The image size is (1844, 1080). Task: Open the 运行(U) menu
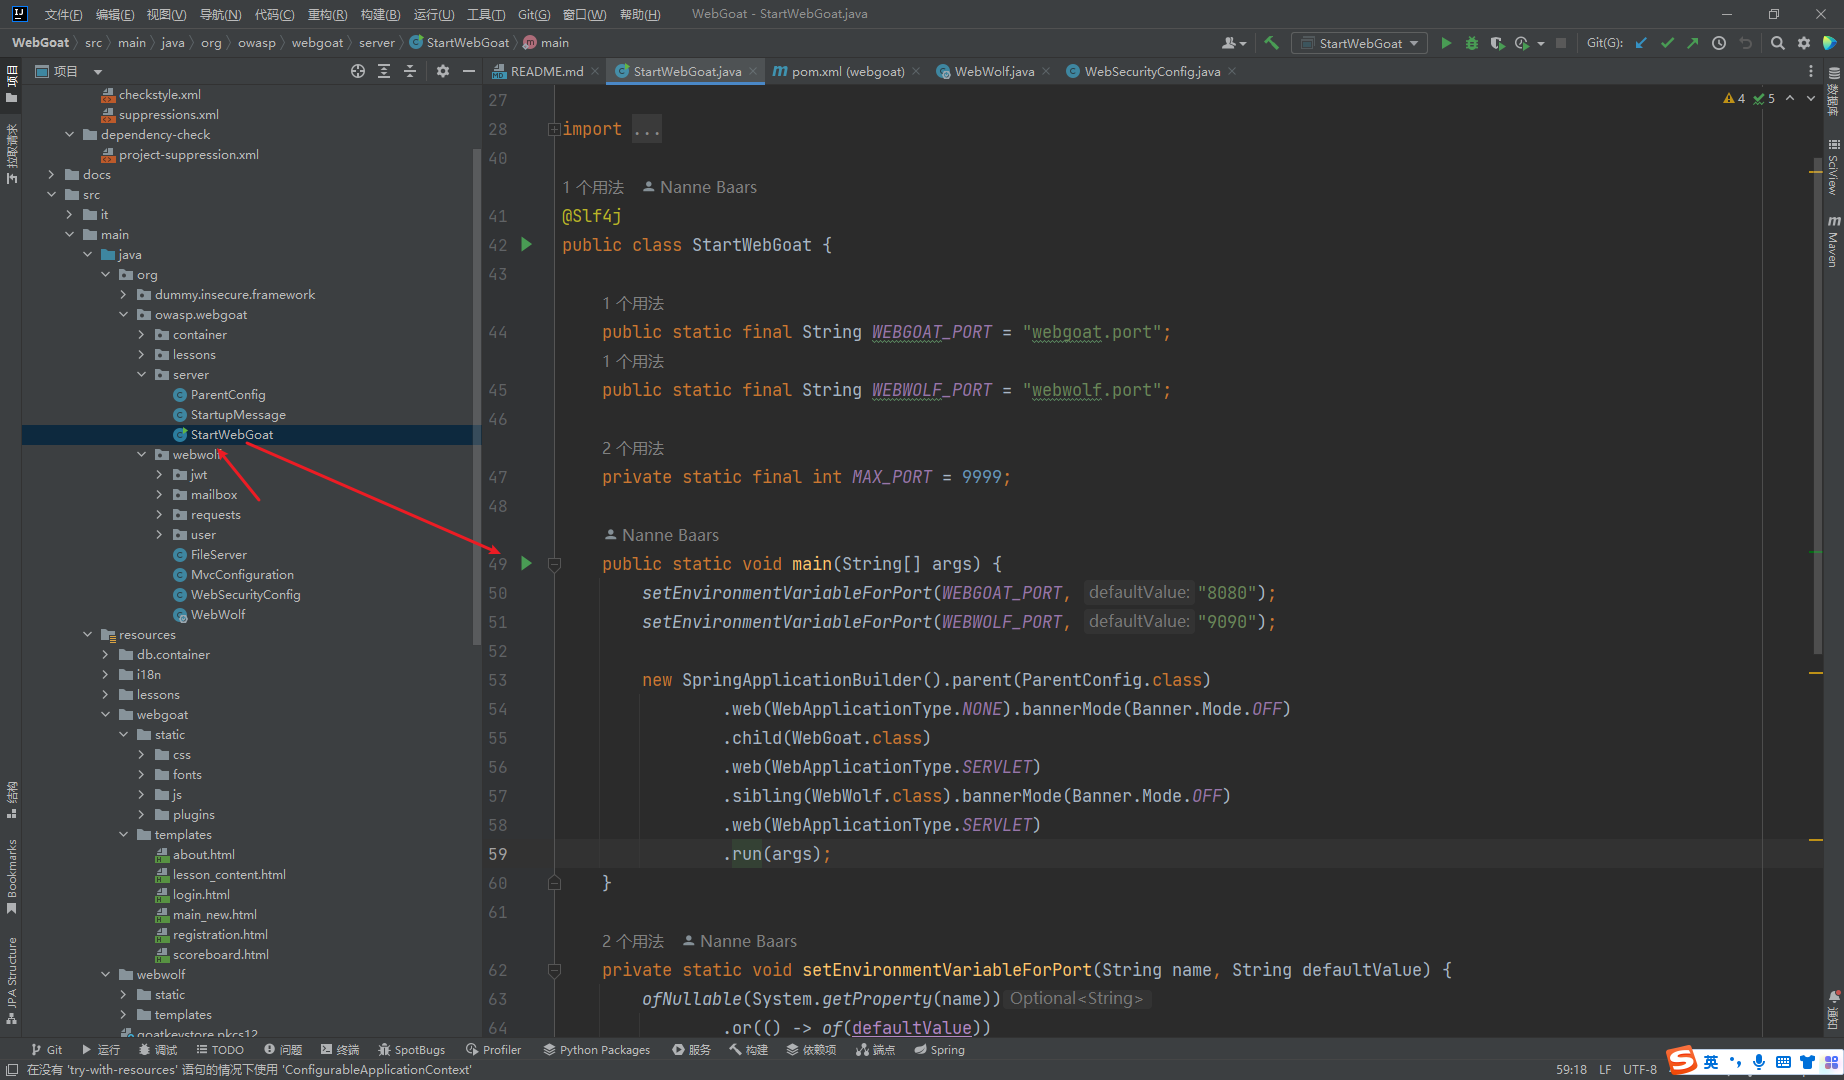tap(433, 14)
